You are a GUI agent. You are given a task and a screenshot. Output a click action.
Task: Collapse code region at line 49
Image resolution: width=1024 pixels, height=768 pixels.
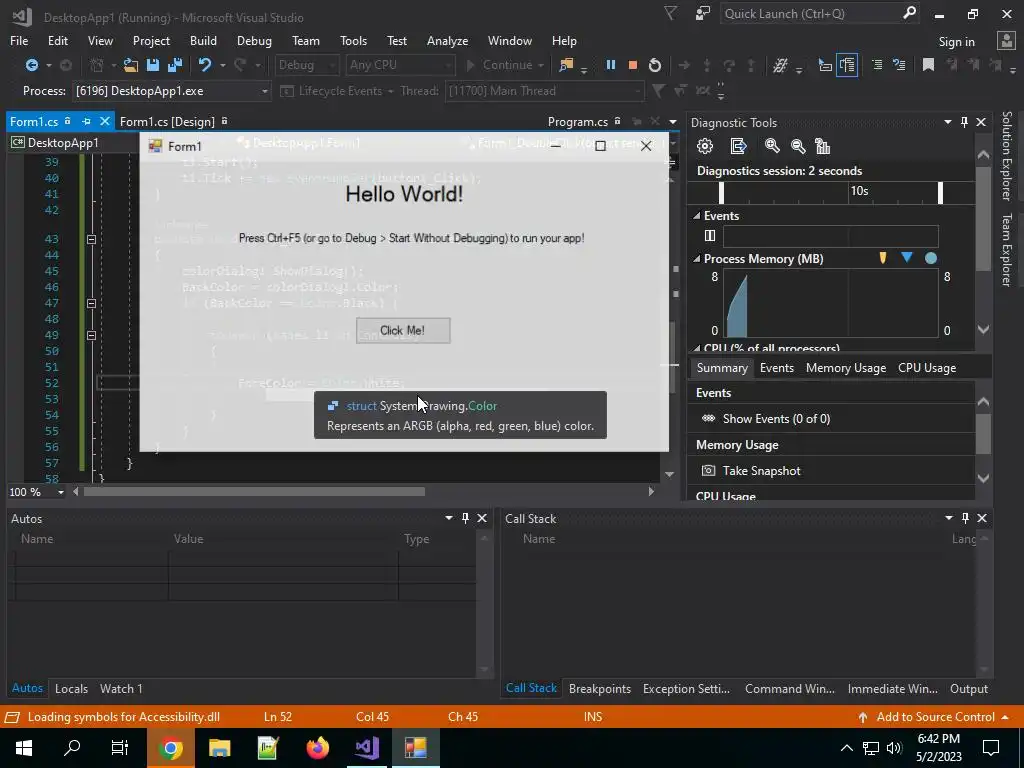point(91,336)
